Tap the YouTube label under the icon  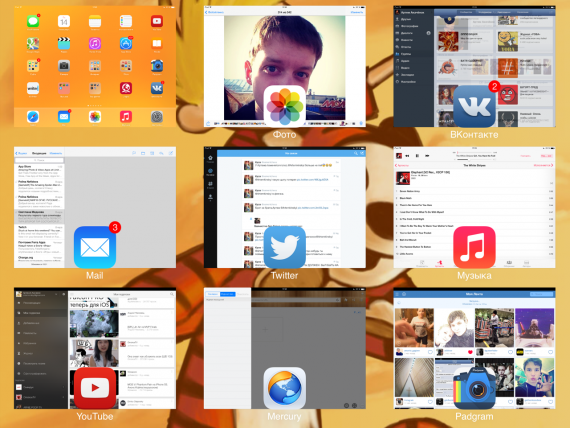tap(95, 417)
